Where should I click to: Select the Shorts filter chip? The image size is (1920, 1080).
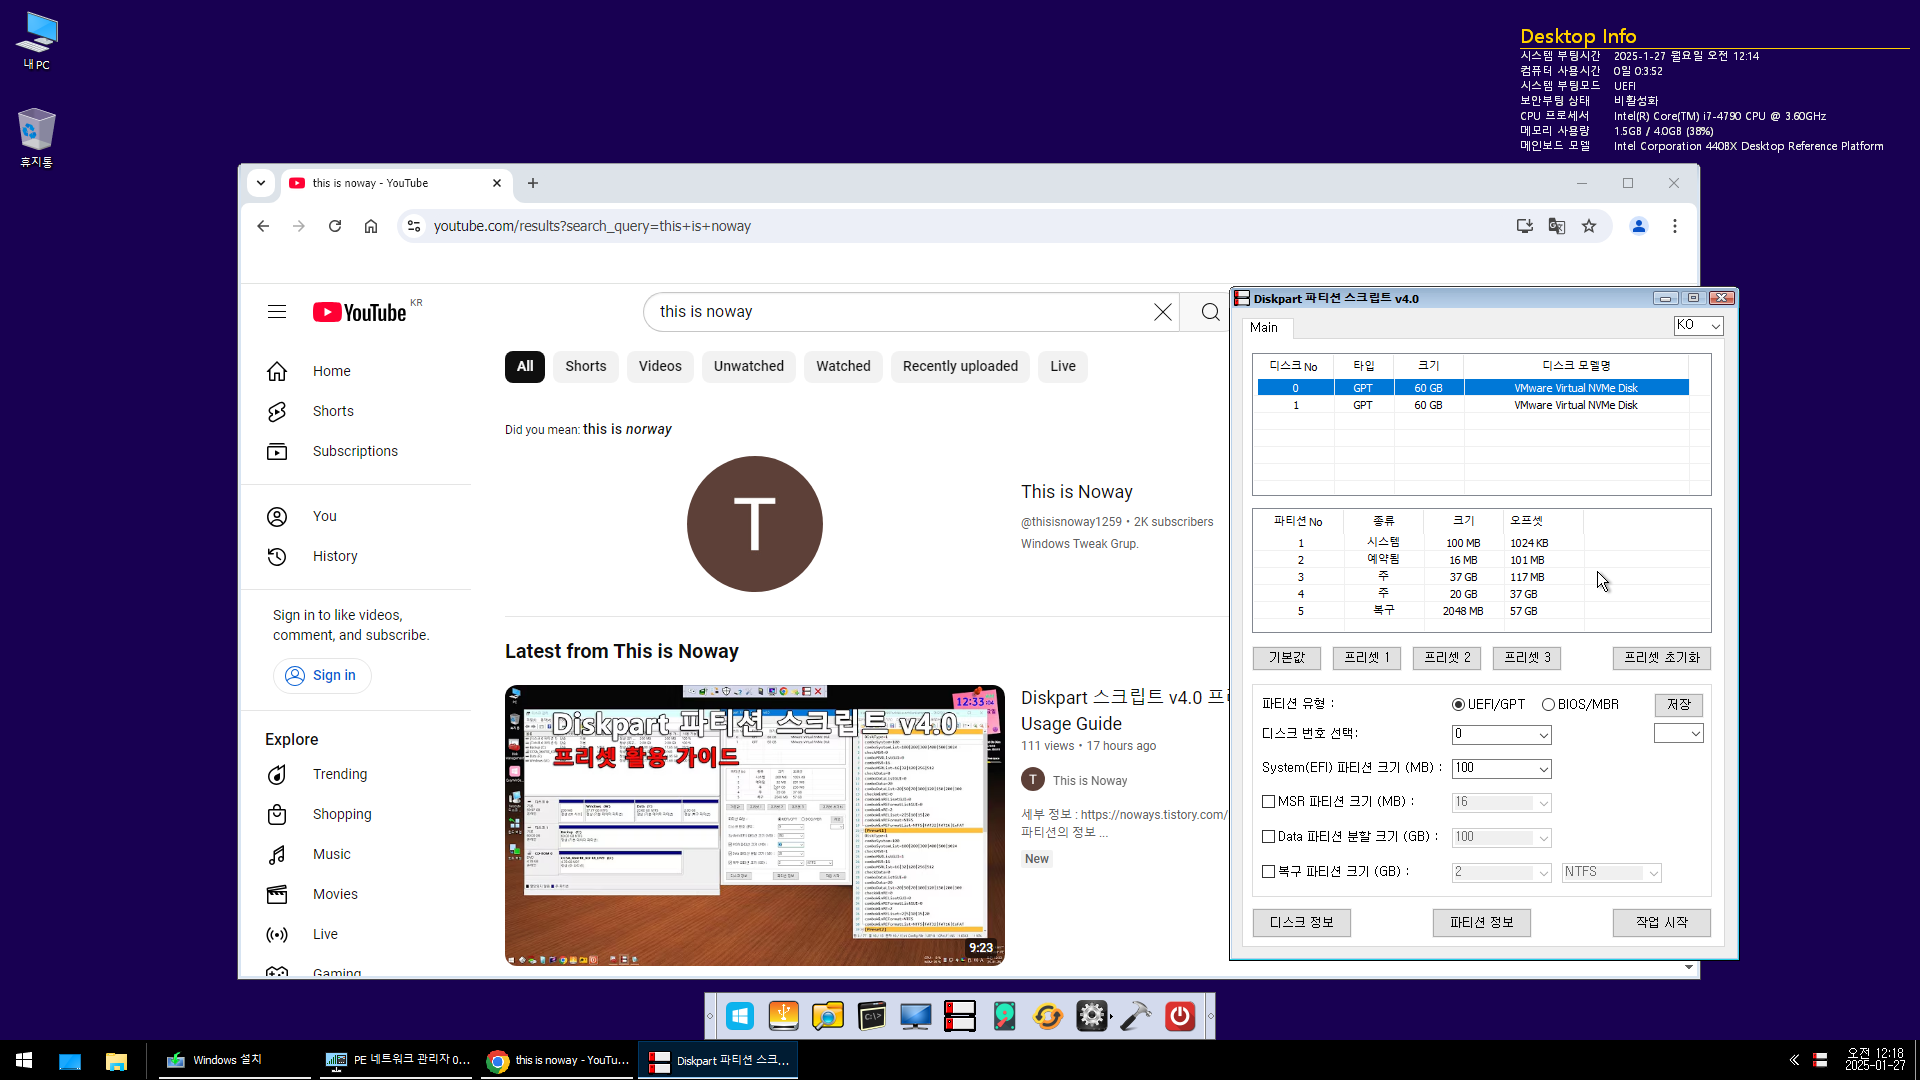click(586, 366)
